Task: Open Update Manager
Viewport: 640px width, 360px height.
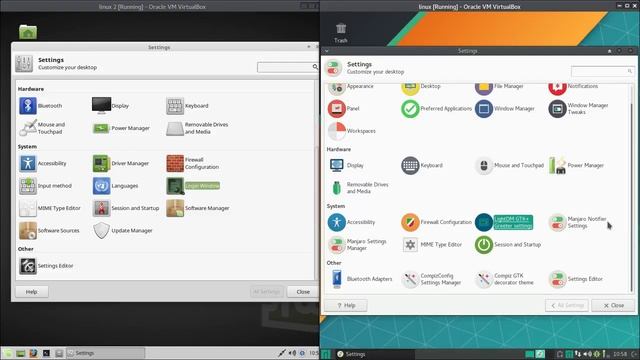Action: 122,231
